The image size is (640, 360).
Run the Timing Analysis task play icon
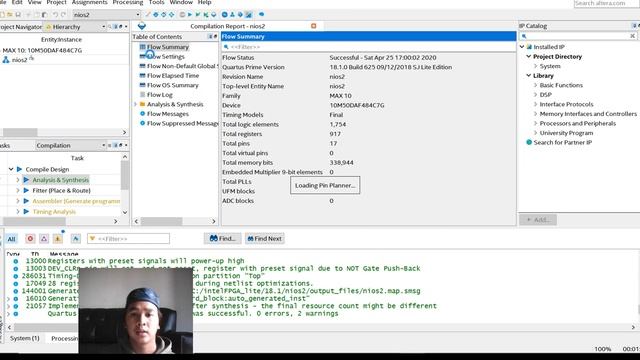click(26, 211)
